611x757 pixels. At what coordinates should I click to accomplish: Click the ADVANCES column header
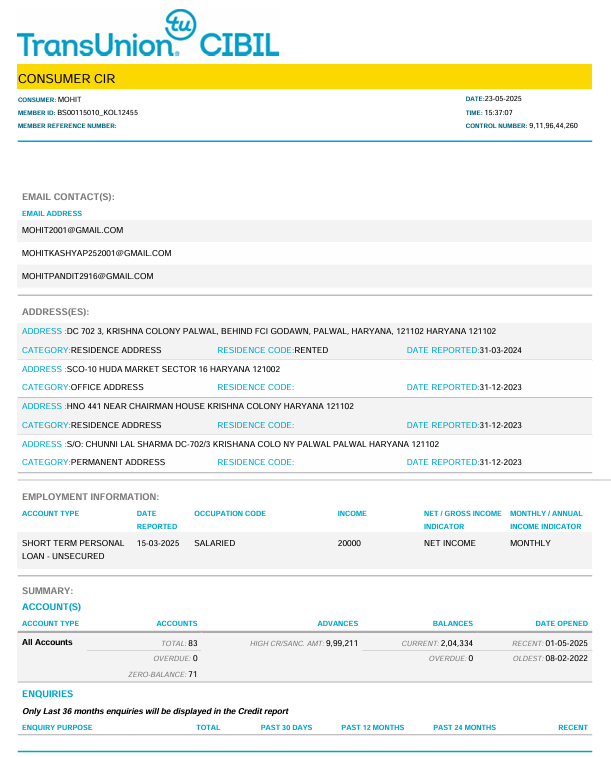click(338, 623)
